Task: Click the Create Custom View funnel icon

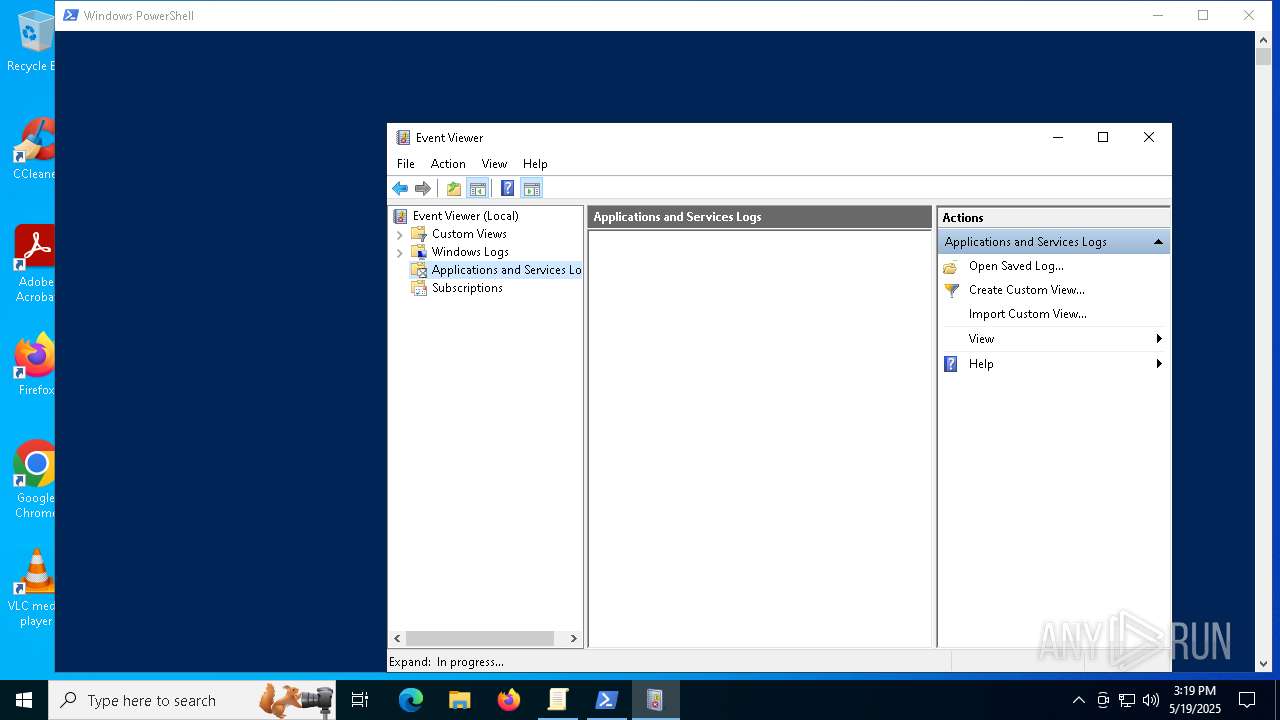Action: [951, 290]
